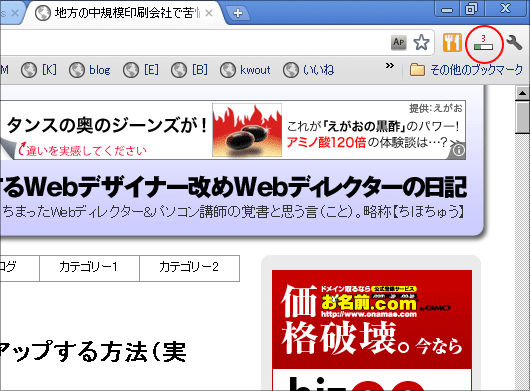Select the カテゴリー2 tab
Viewport: 530px width, 391px height.
pos(190,268)
